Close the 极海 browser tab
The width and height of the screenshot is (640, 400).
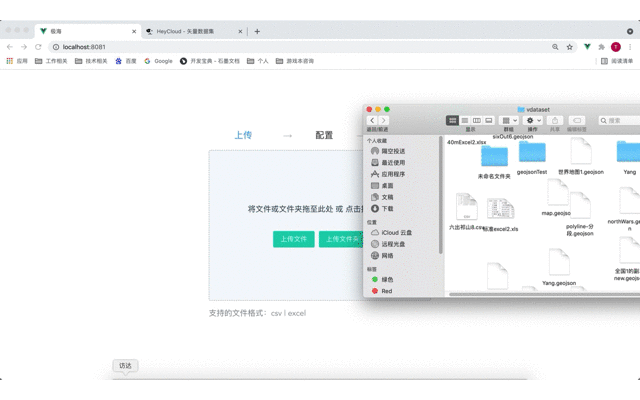tap(134, 31)
